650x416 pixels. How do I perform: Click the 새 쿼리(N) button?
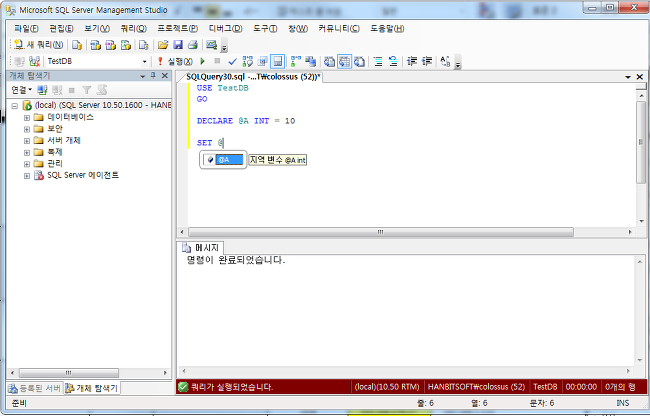tap(38, 45)
